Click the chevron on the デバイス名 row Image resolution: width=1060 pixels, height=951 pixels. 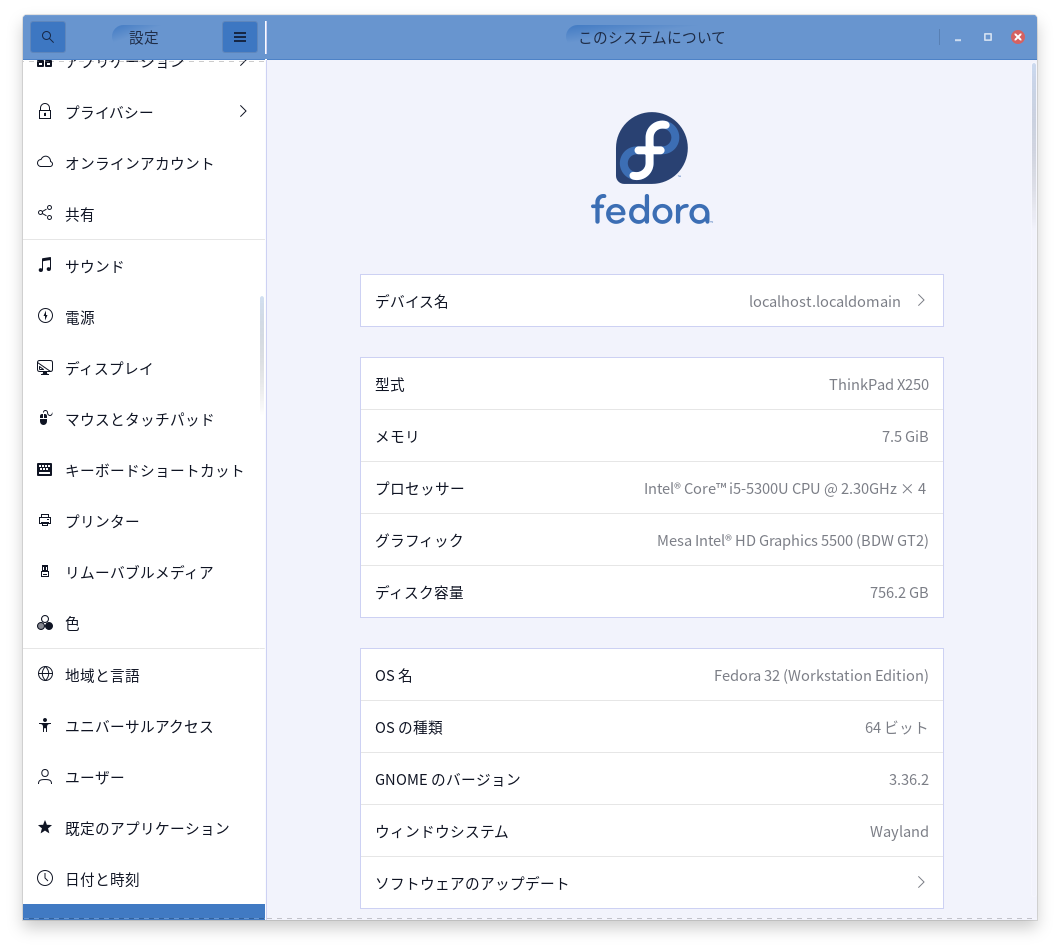point(921,301)
